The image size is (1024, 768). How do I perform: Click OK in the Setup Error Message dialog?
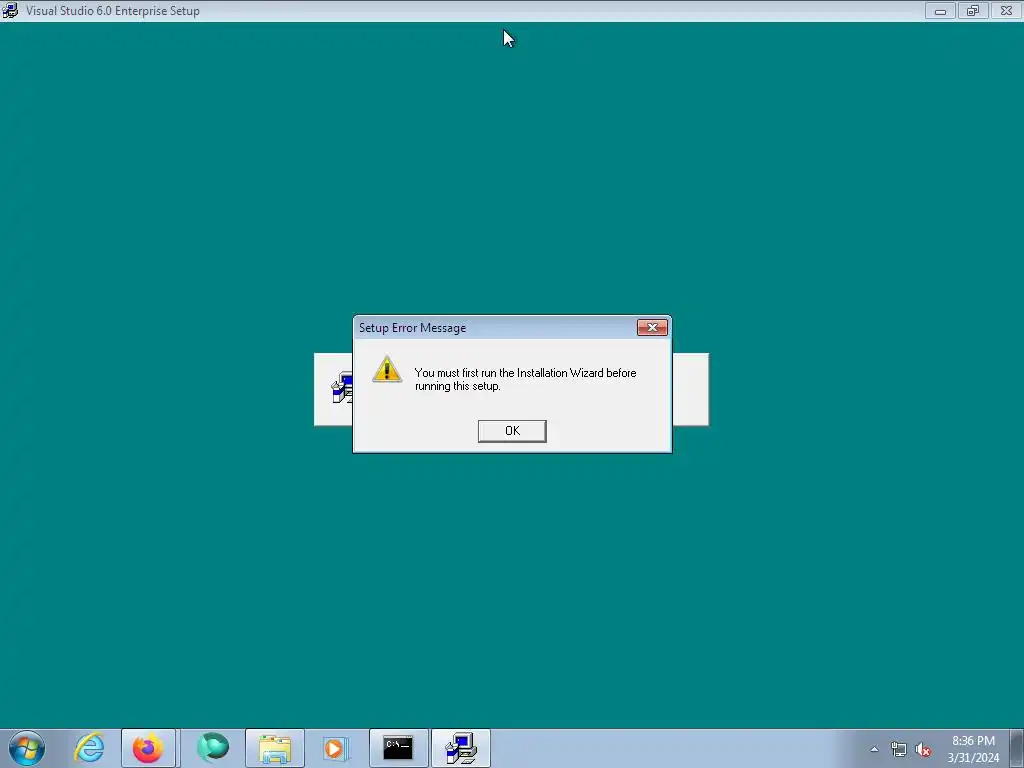tap(512, 431)
